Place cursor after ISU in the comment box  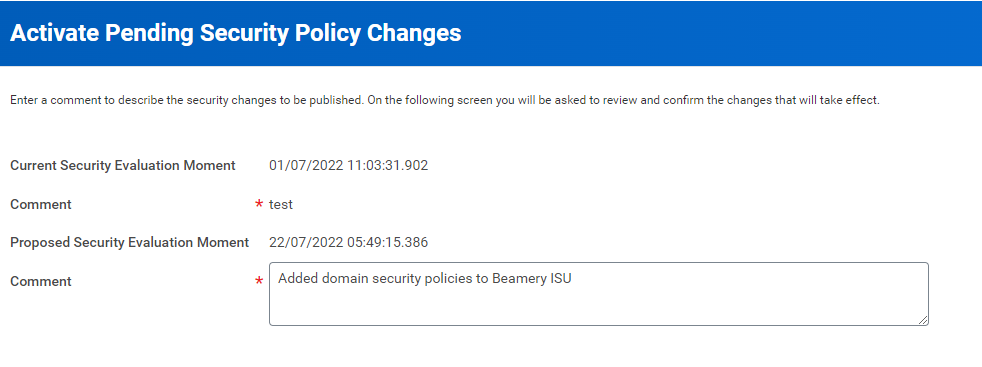coord(572,279)
